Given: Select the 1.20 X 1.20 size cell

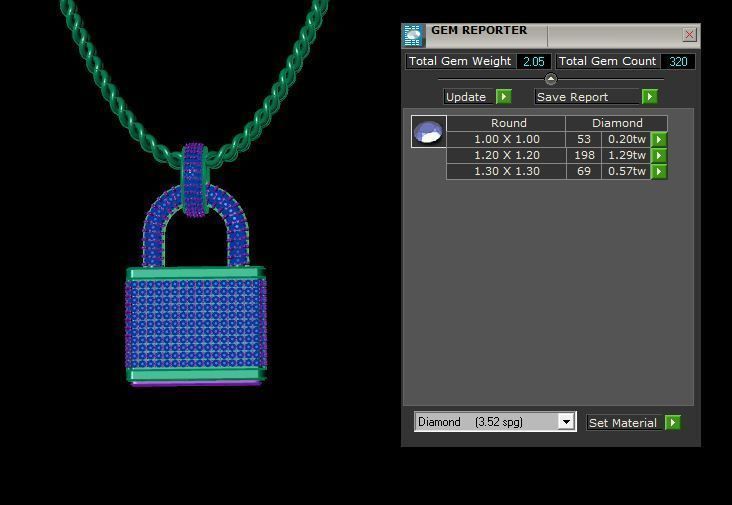Looking at the screenshot, I should click(507, 155).
